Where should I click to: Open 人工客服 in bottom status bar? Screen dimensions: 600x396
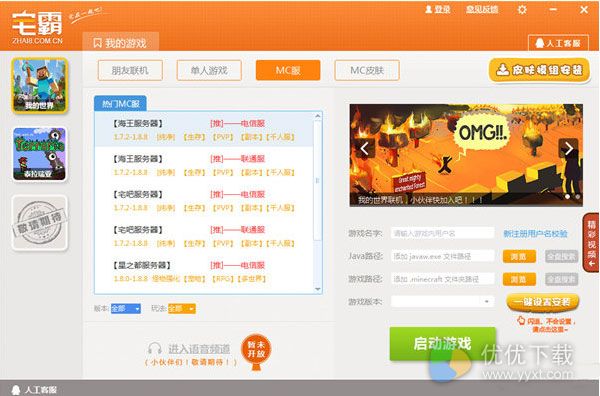(x=34, y=390)
